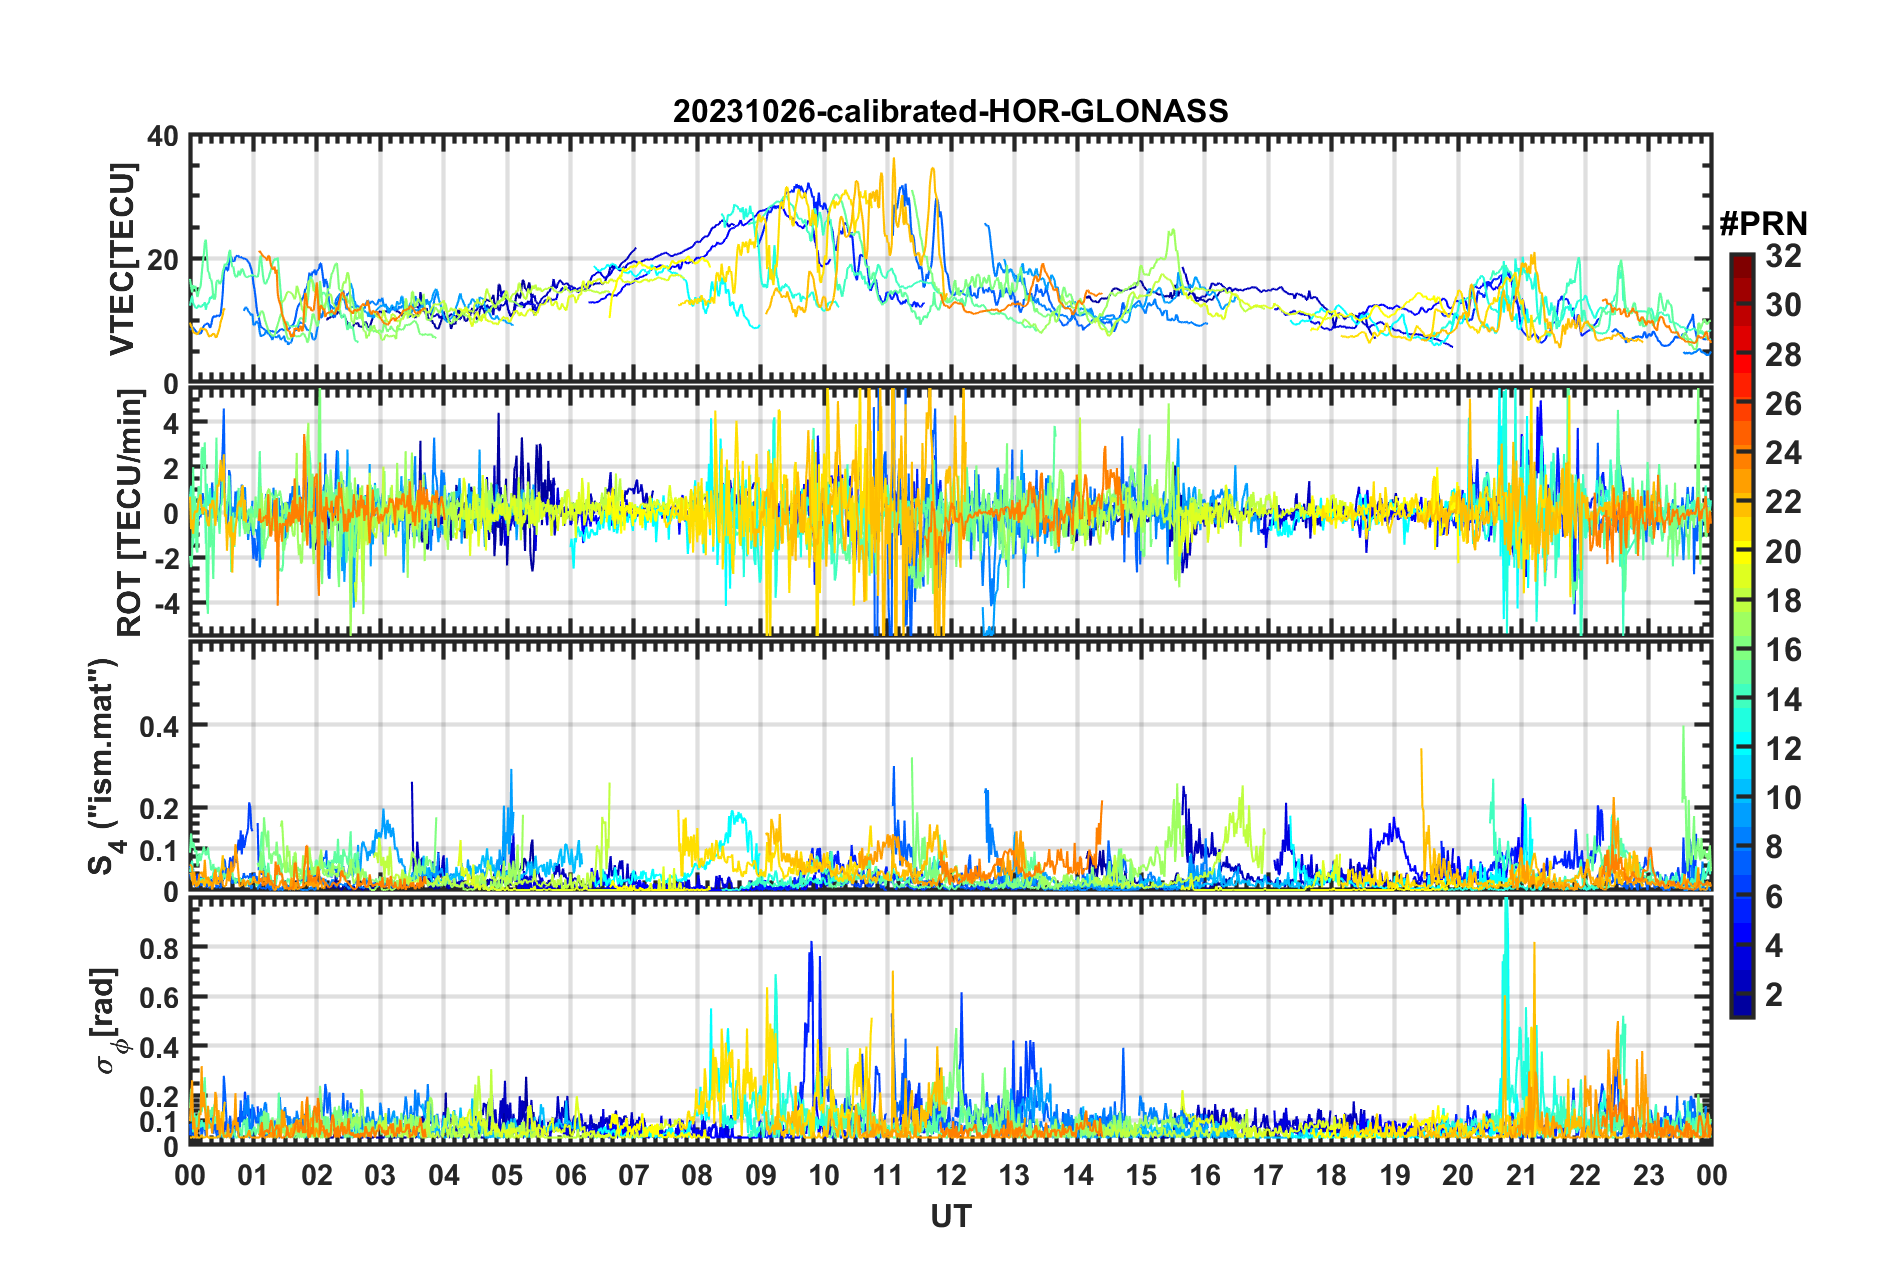Viewport: 1902px width, 1272px height.
Task: Select the 18 hour tick label
Action: pos(1331,1175)
